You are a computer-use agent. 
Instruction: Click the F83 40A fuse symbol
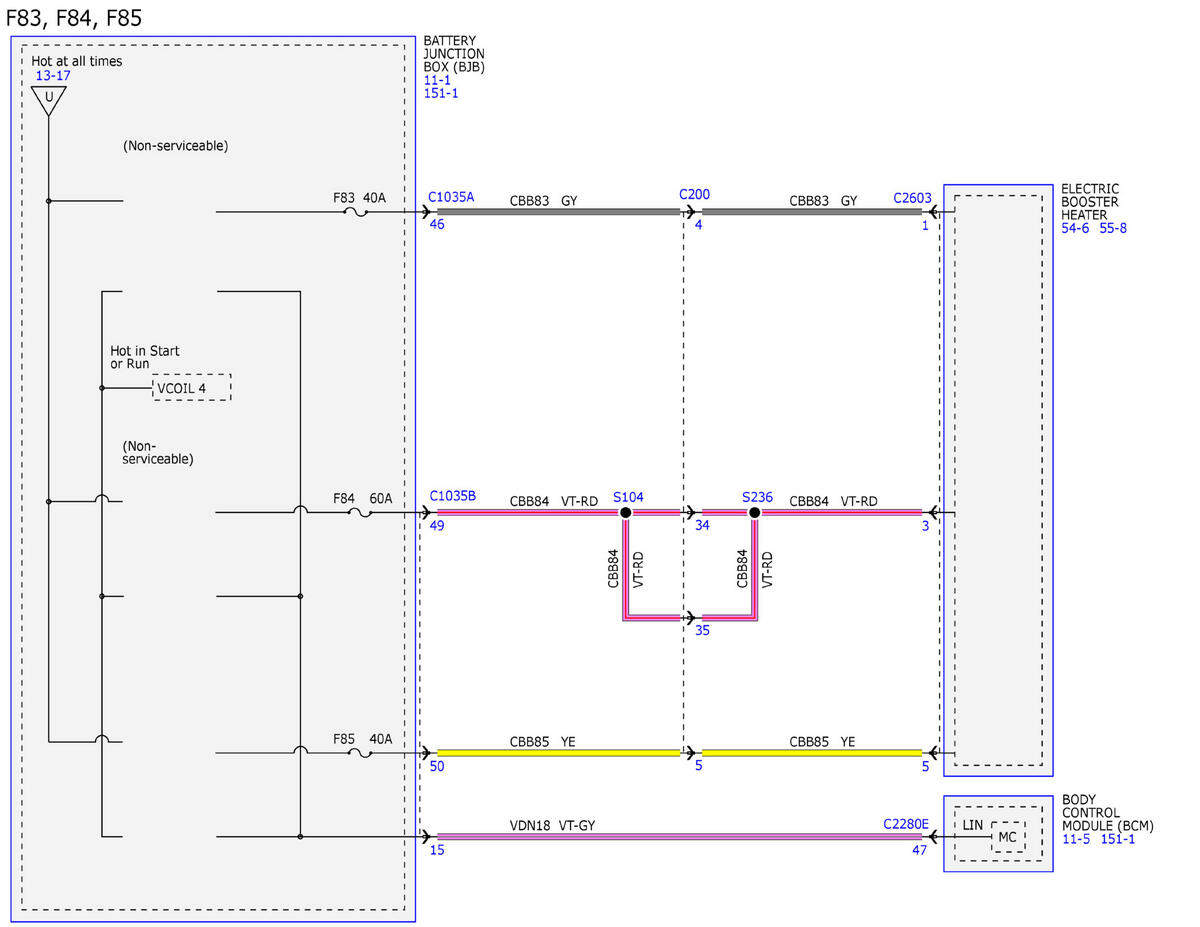coord(356,211)
